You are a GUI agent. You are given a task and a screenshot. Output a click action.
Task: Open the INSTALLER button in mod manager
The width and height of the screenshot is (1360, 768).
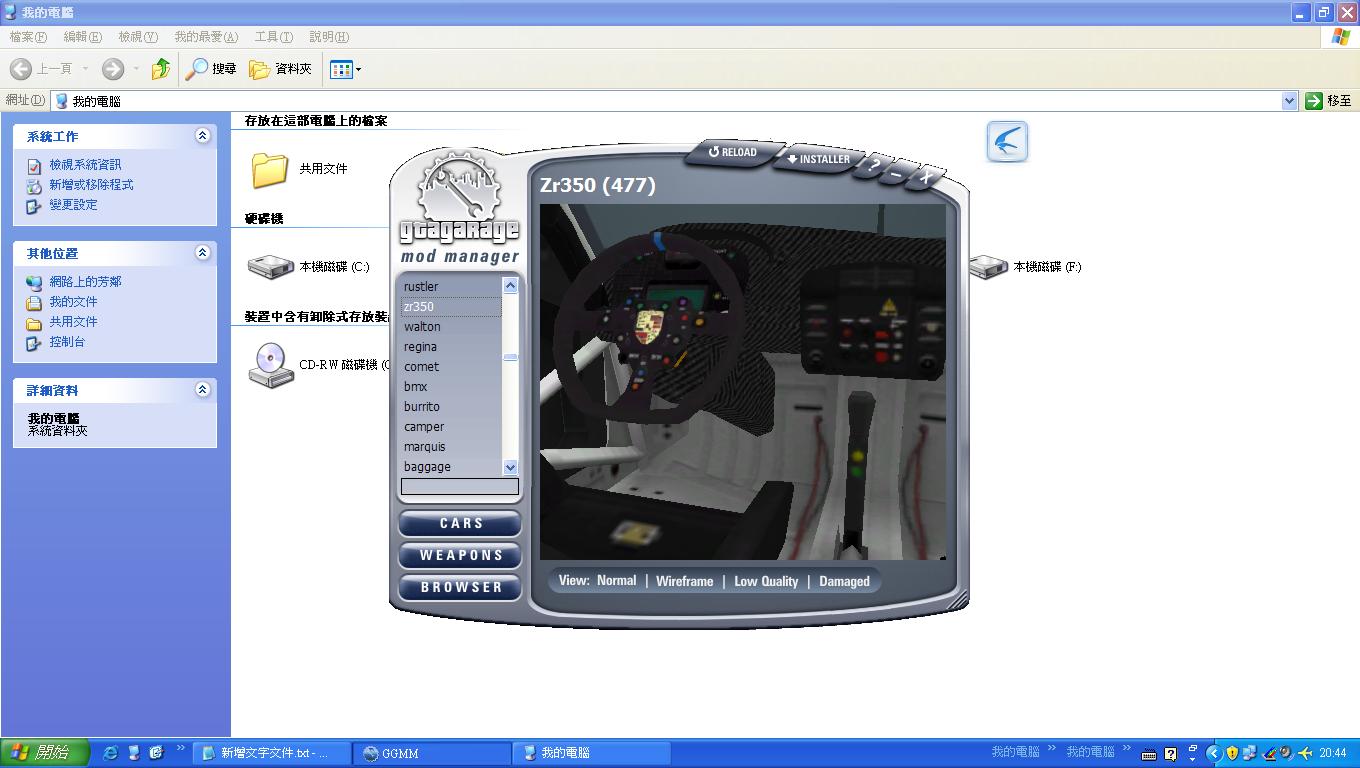(819, 159)
